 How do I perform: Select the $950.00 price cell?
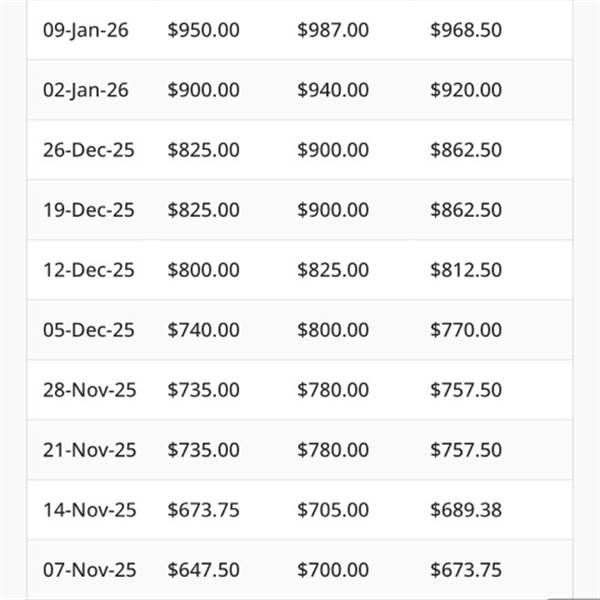tap(203, 30)
